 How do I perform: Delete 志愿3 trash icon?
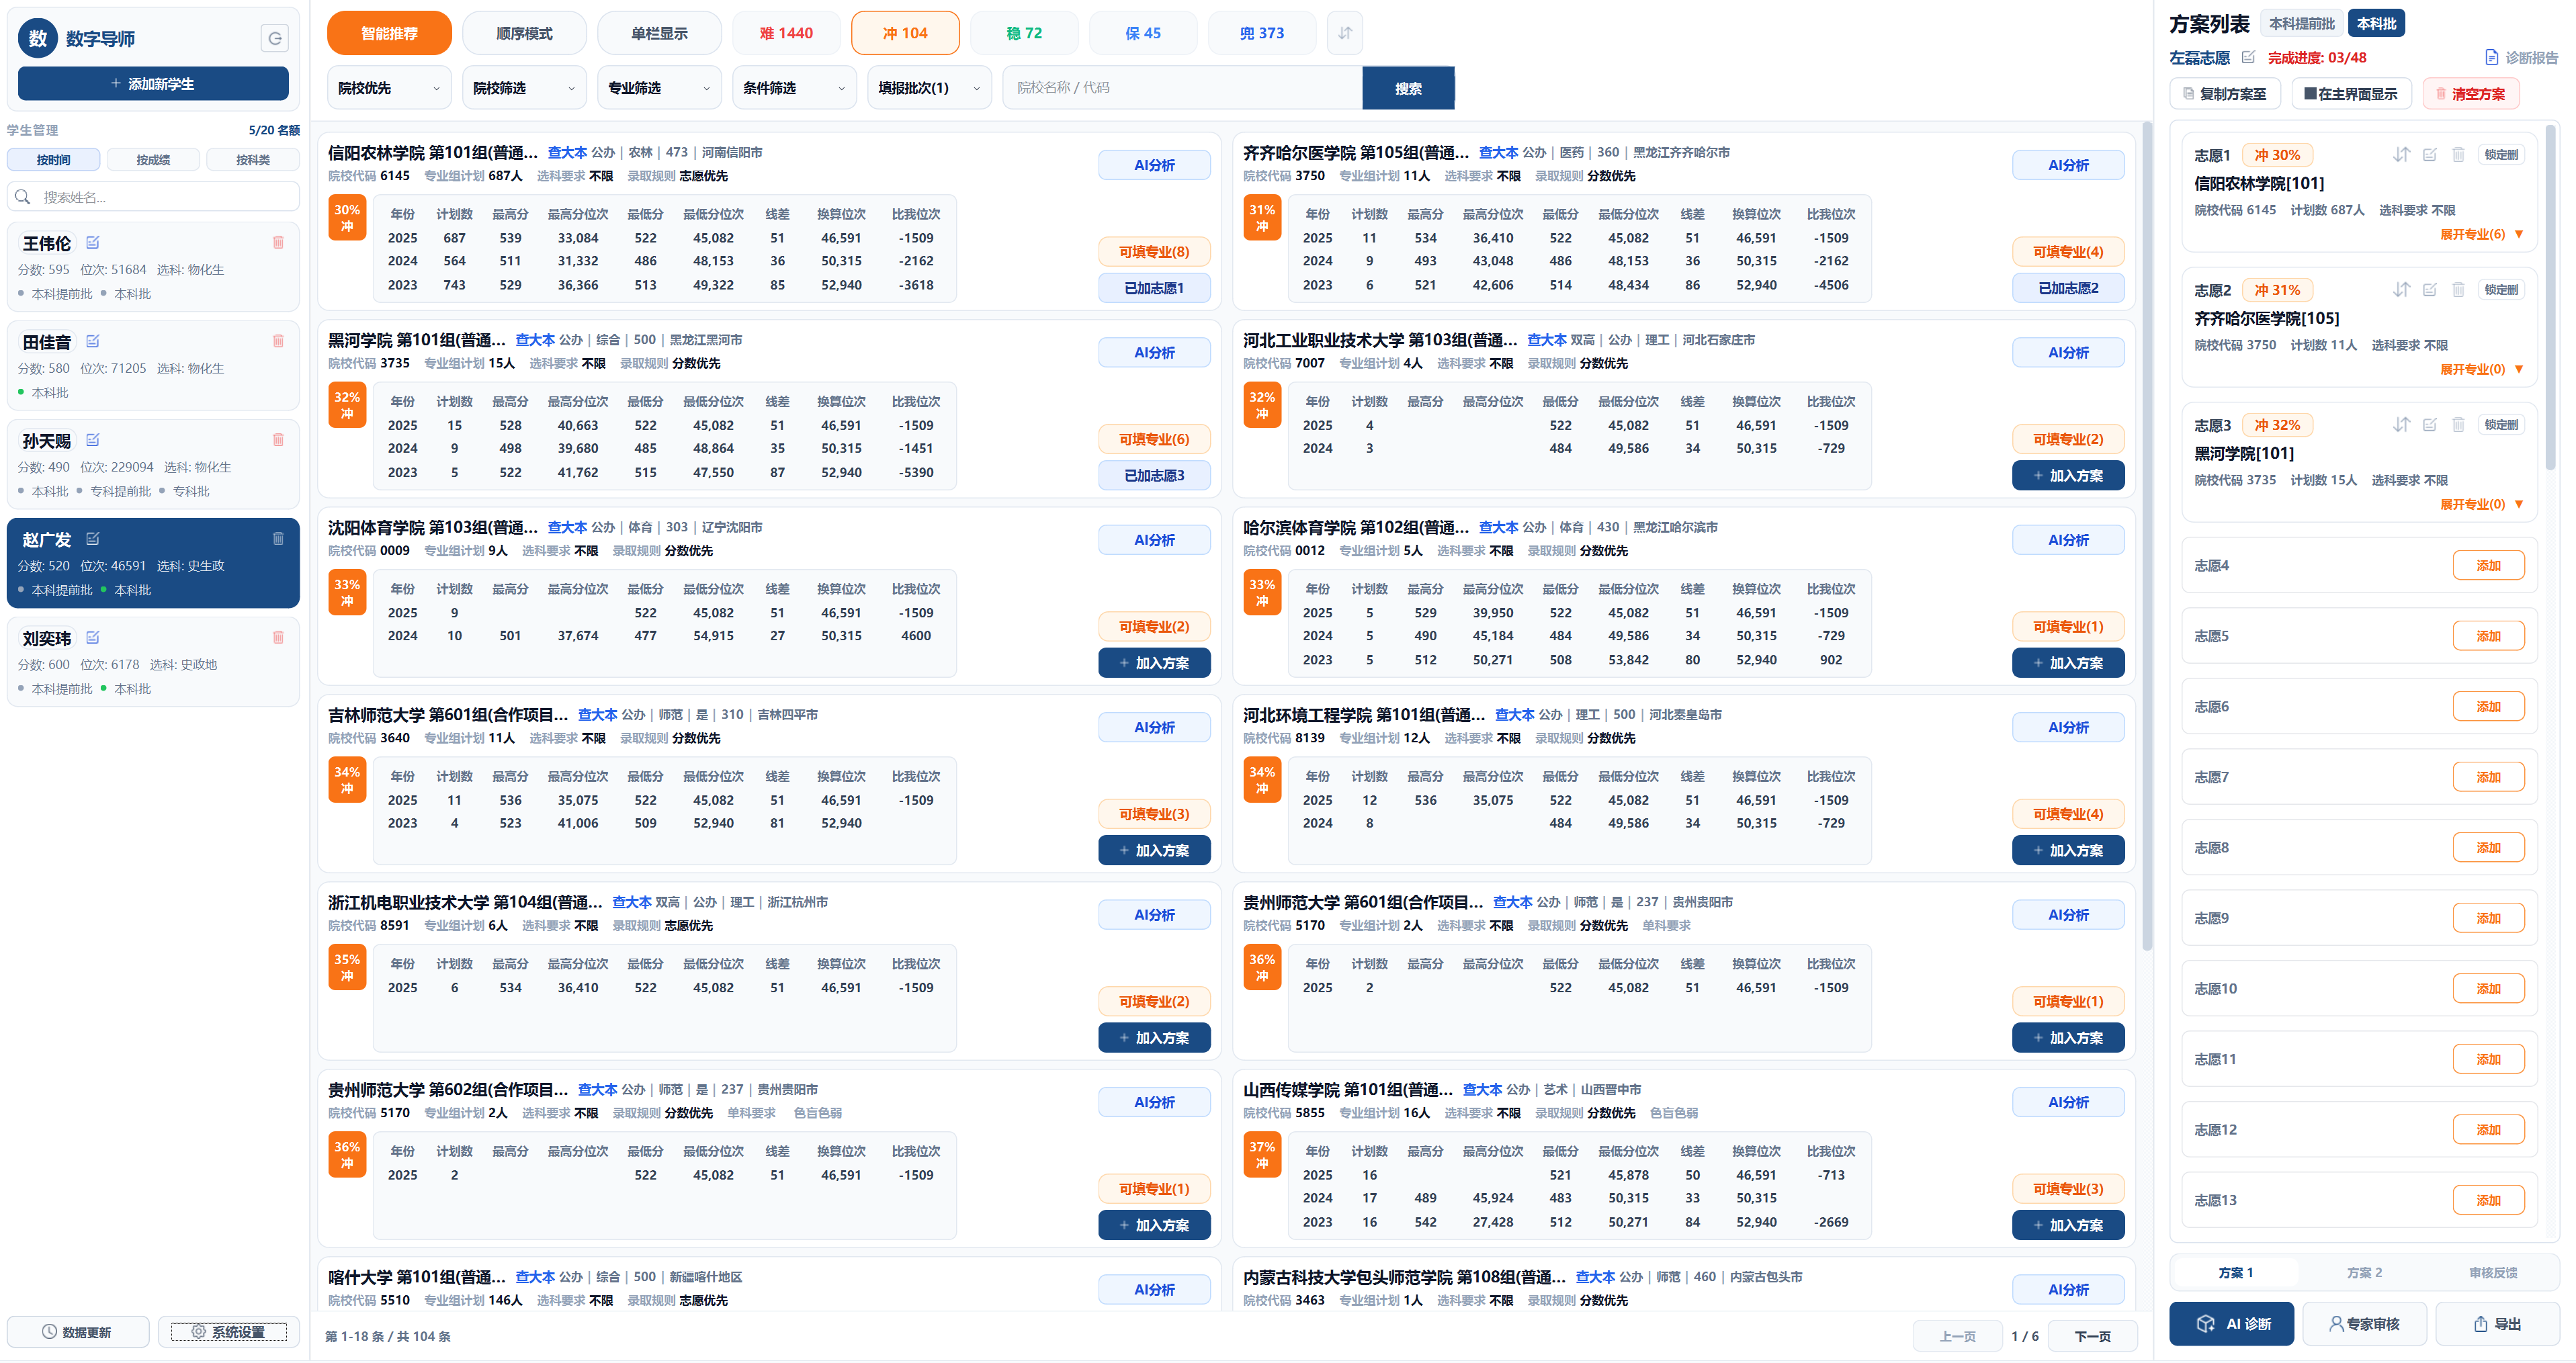point(2458,424)
